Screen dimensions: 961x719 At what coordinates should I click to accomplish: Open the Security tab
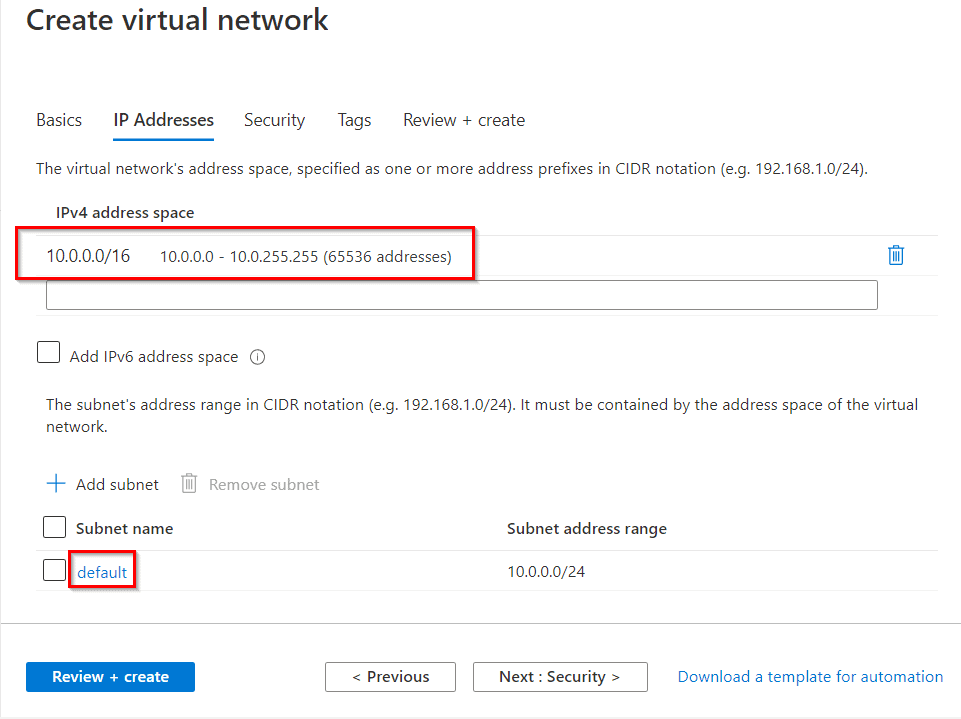pyautogui.click(x=274, y=120)
